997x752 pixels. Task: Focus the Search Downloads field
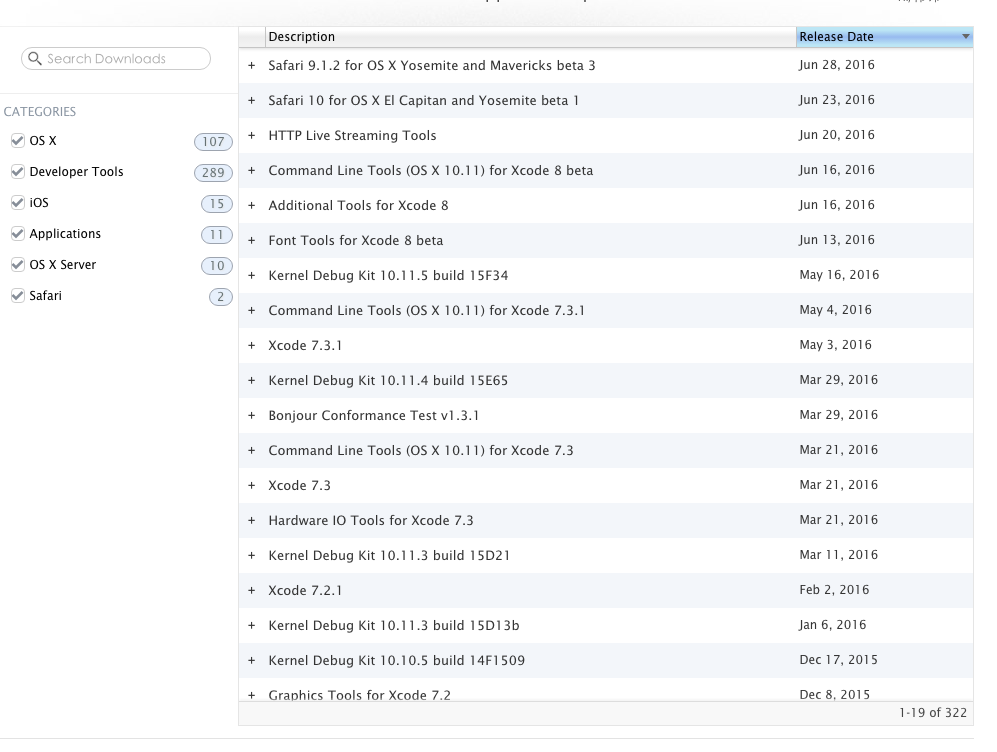click(x=116, y=58)
